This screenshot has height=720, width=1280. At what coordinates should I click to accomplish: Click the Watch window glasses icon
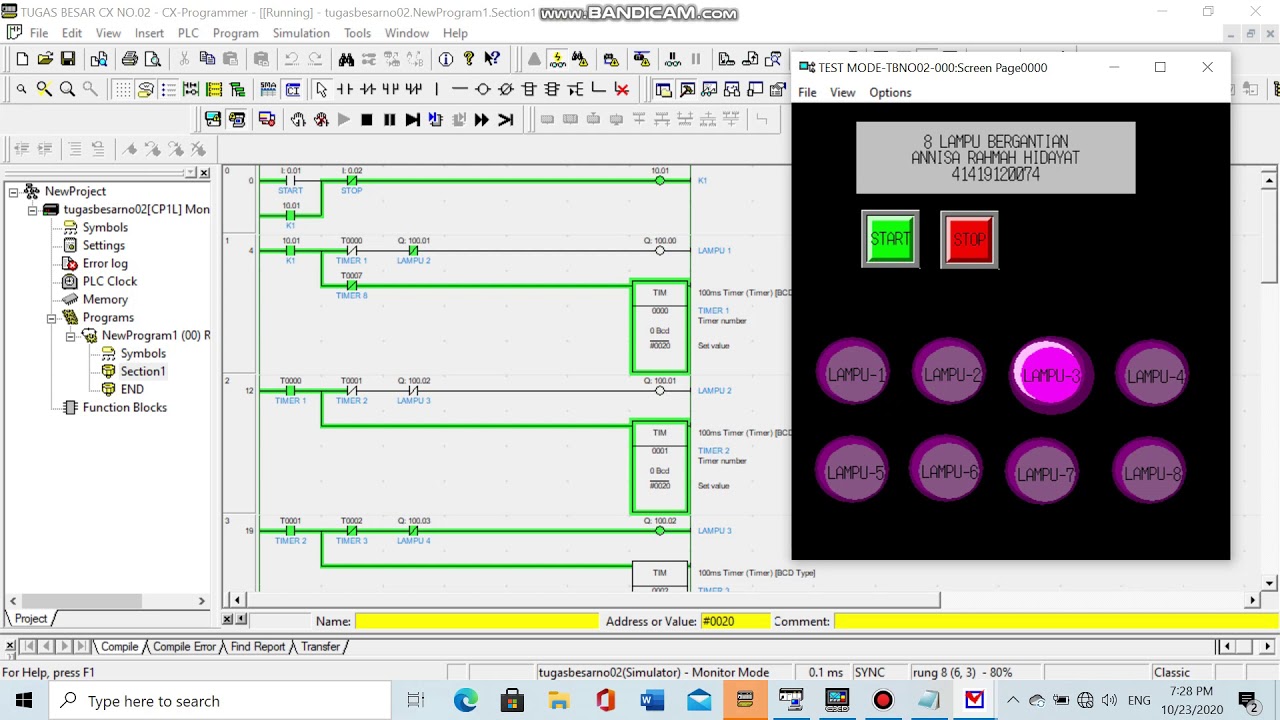point(709,89)
